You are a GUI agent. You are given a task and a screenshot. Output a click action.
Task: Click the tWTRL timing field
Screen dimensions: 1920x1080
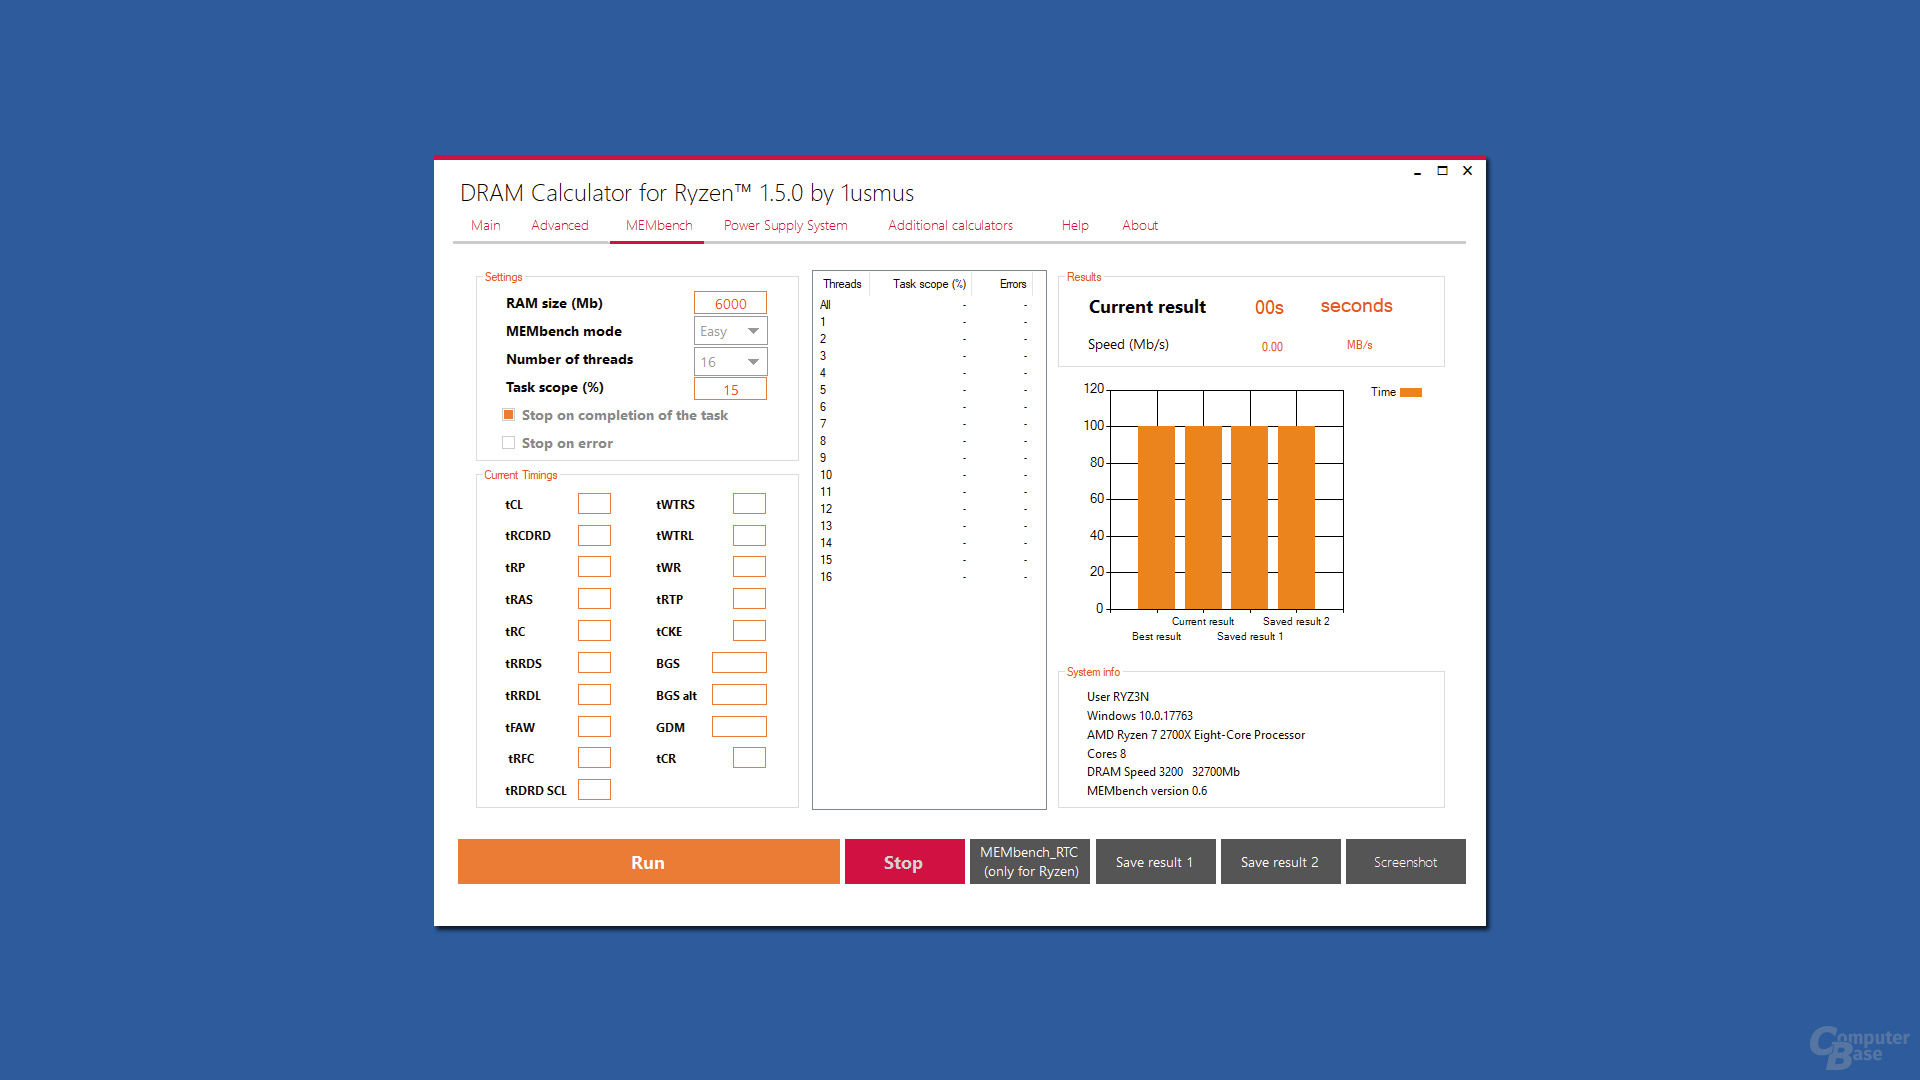tap(749, 536)
